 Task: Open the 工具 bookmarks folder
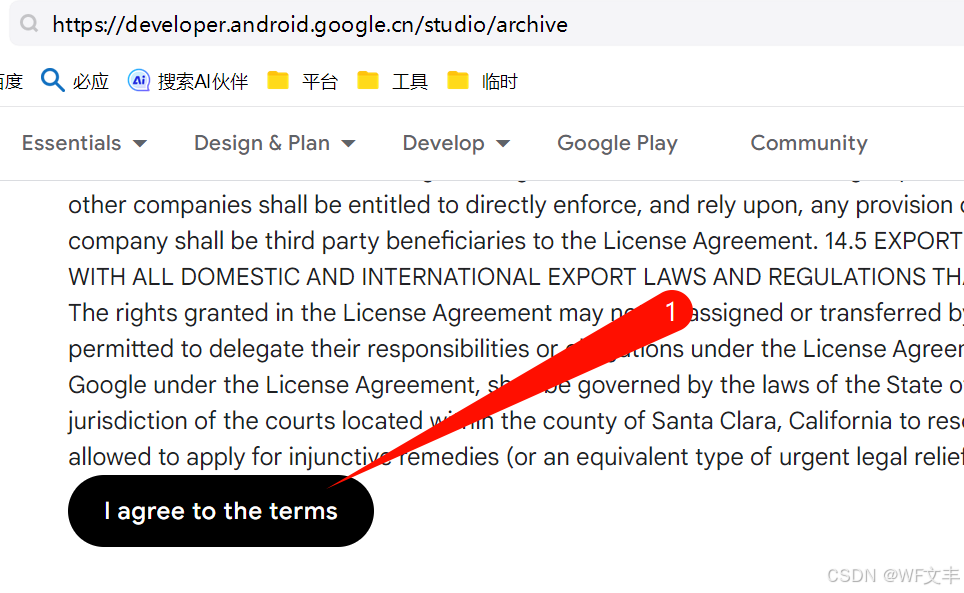click(392, 81)
